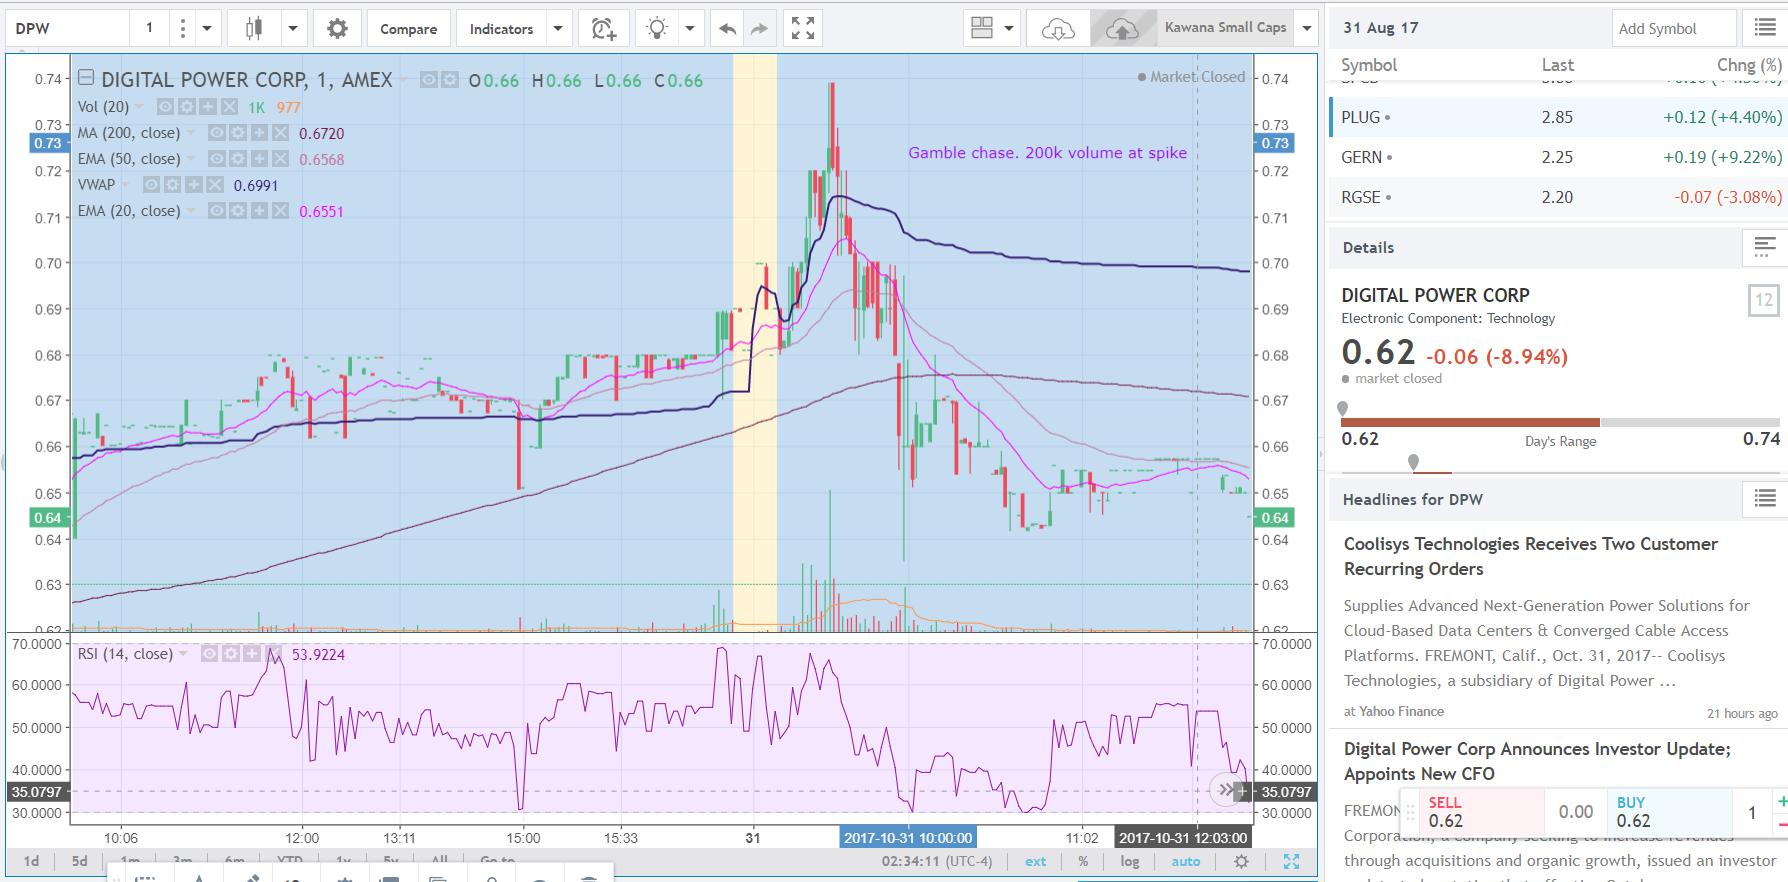The image size is (1788, 882).
Task: Select GERN row in watchlist
Action: coord(1558,157)
